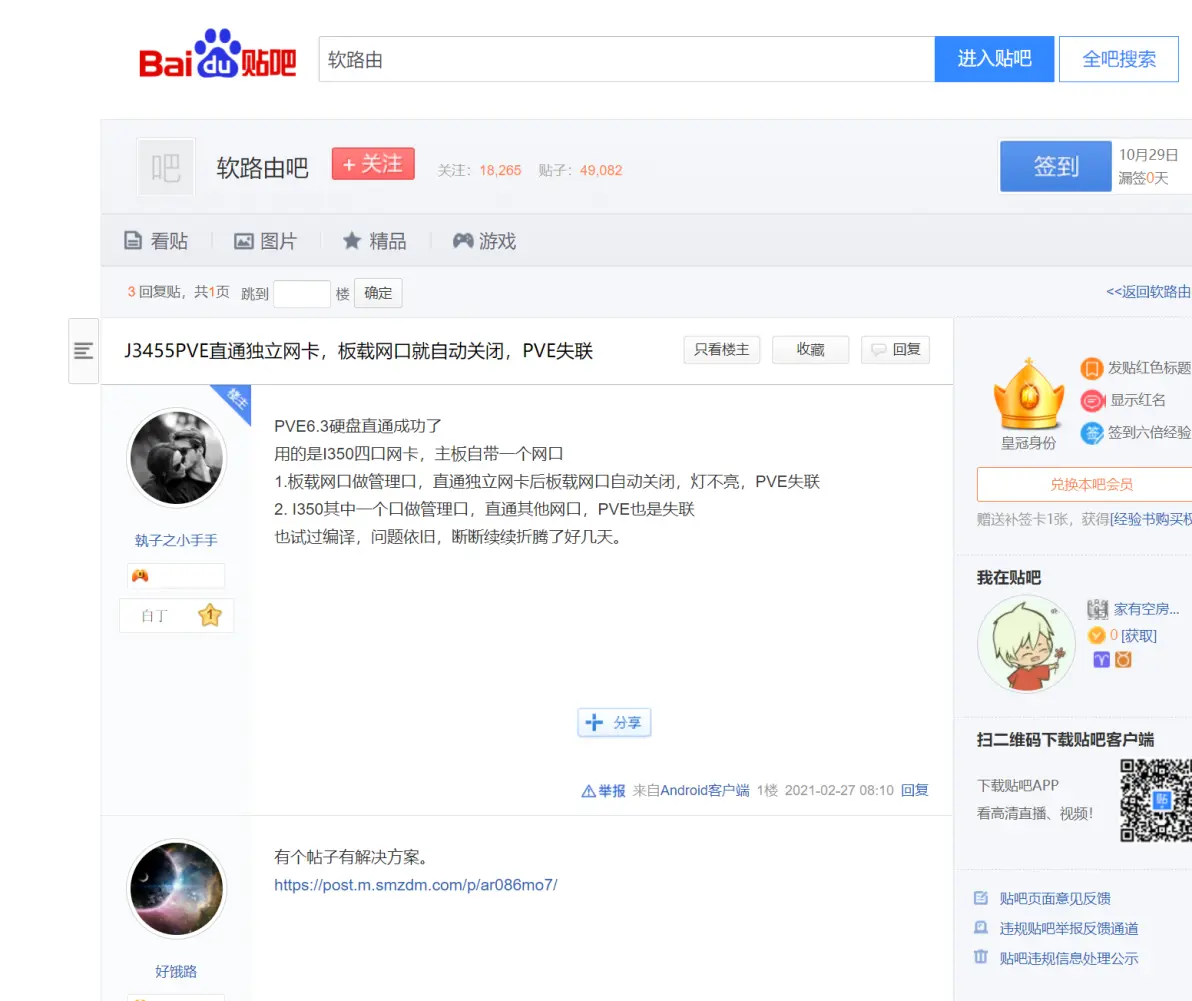Open the 游戏 section tab
The image size is (1192, 1001).
tap(484, 241)
